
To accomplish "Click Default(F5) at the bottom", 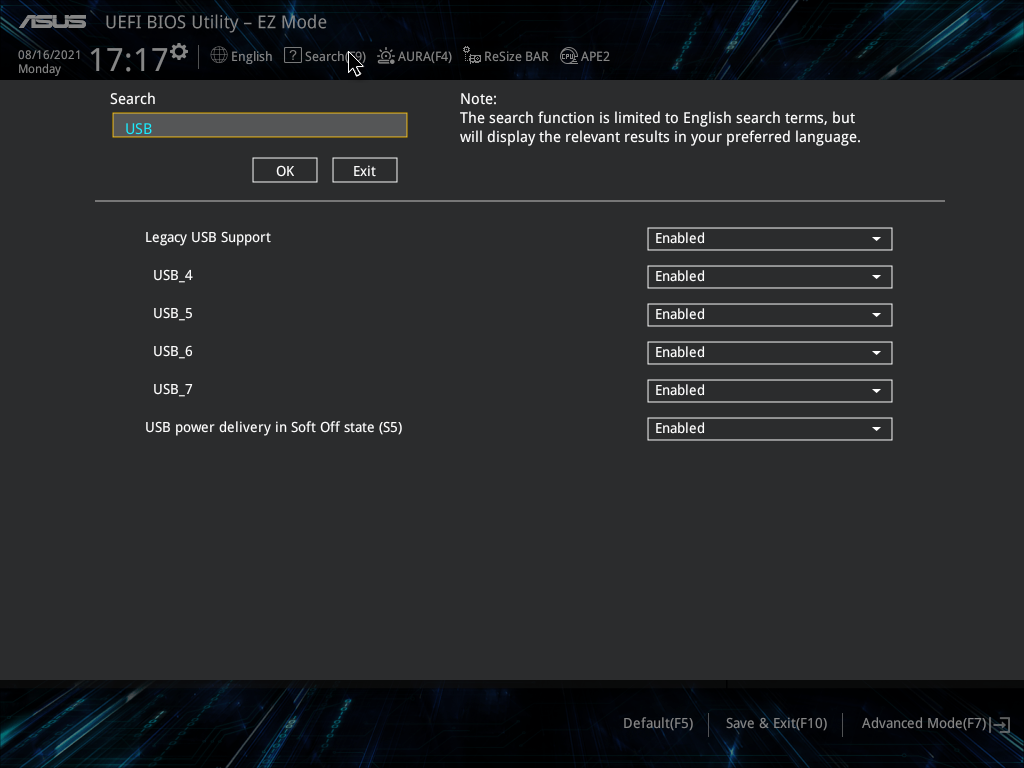I will 658,724.
